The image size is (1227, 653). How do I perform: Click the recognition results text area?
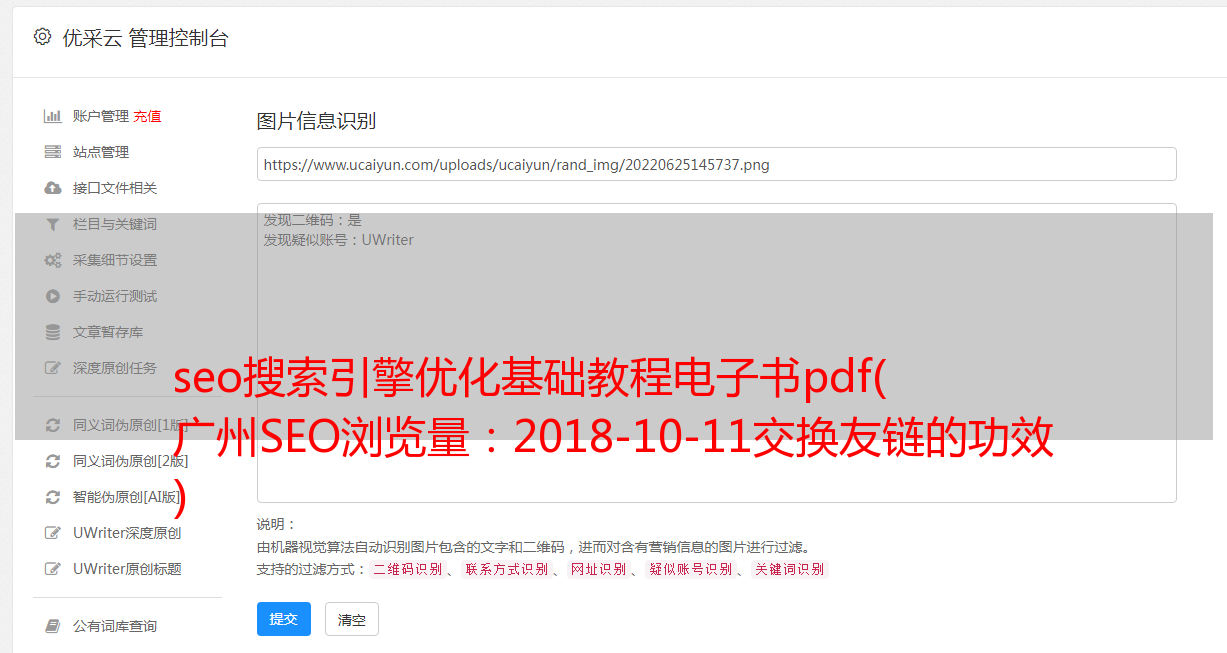click(716, 353)
